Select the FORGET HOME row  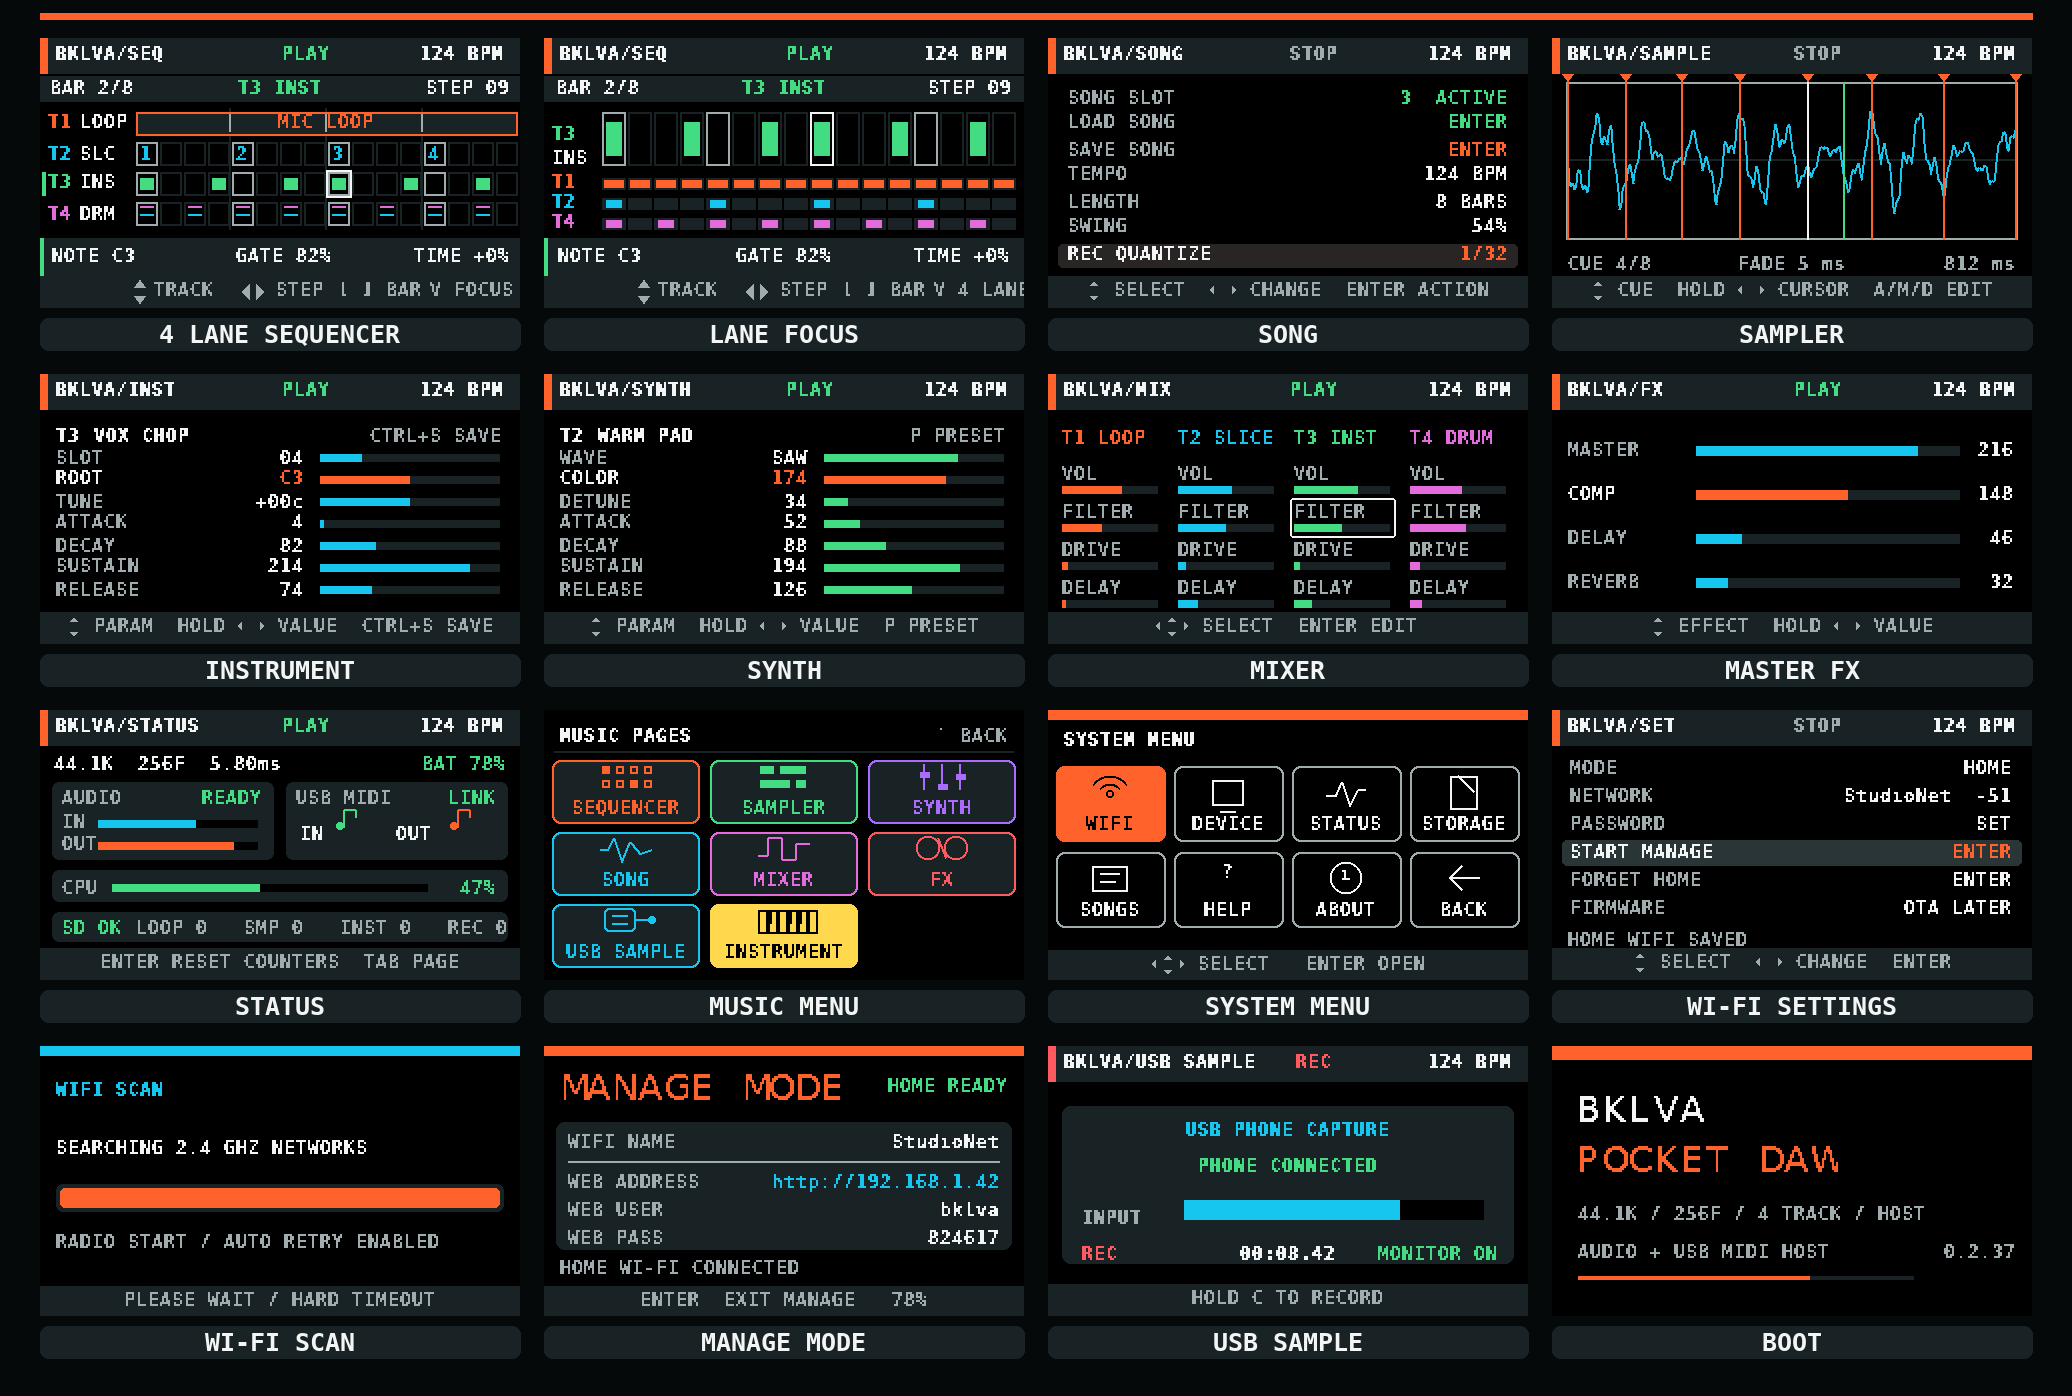(1791, 880)
